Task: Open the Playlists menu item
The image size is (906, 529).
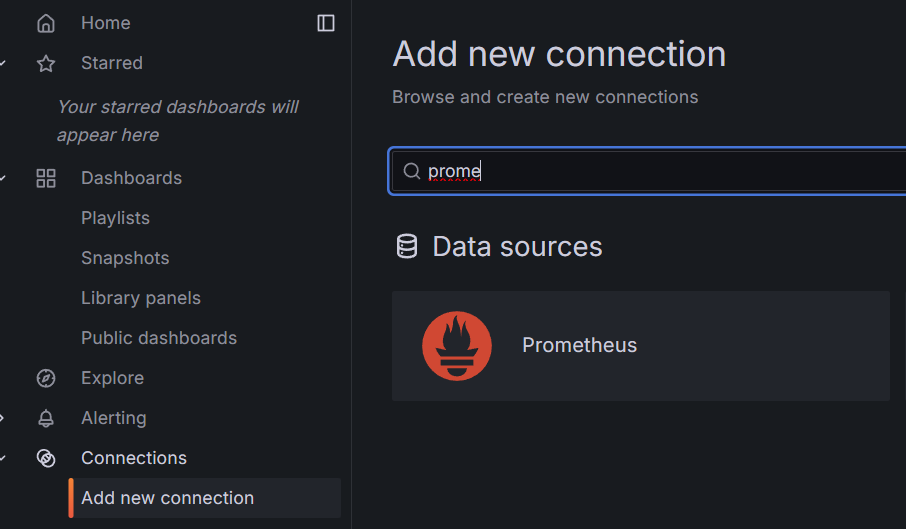Action: pyautogui.click(x=116, y=218)
